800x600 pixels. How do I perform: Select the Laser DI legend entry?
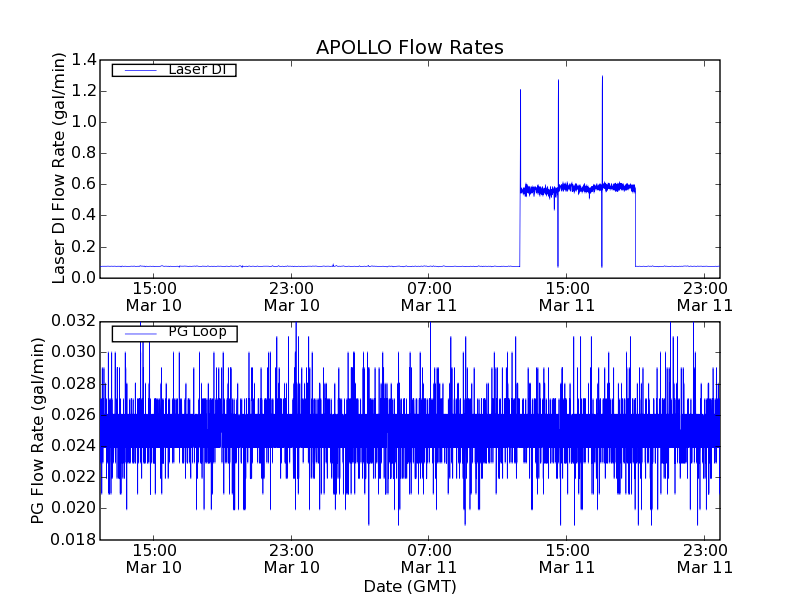174,69
